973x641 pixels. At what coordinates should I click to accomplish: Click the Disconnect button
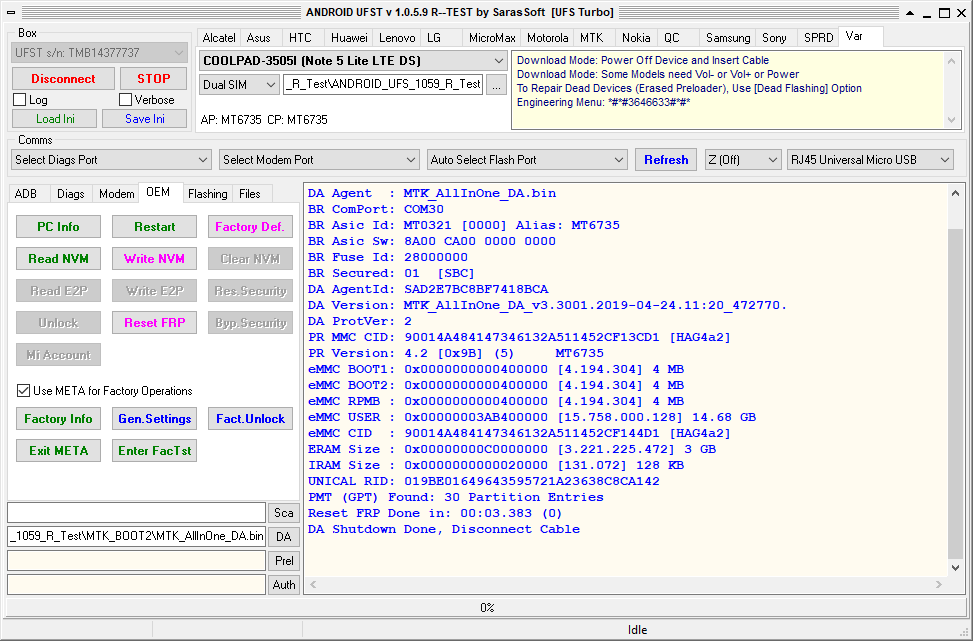tap(63, 79)
